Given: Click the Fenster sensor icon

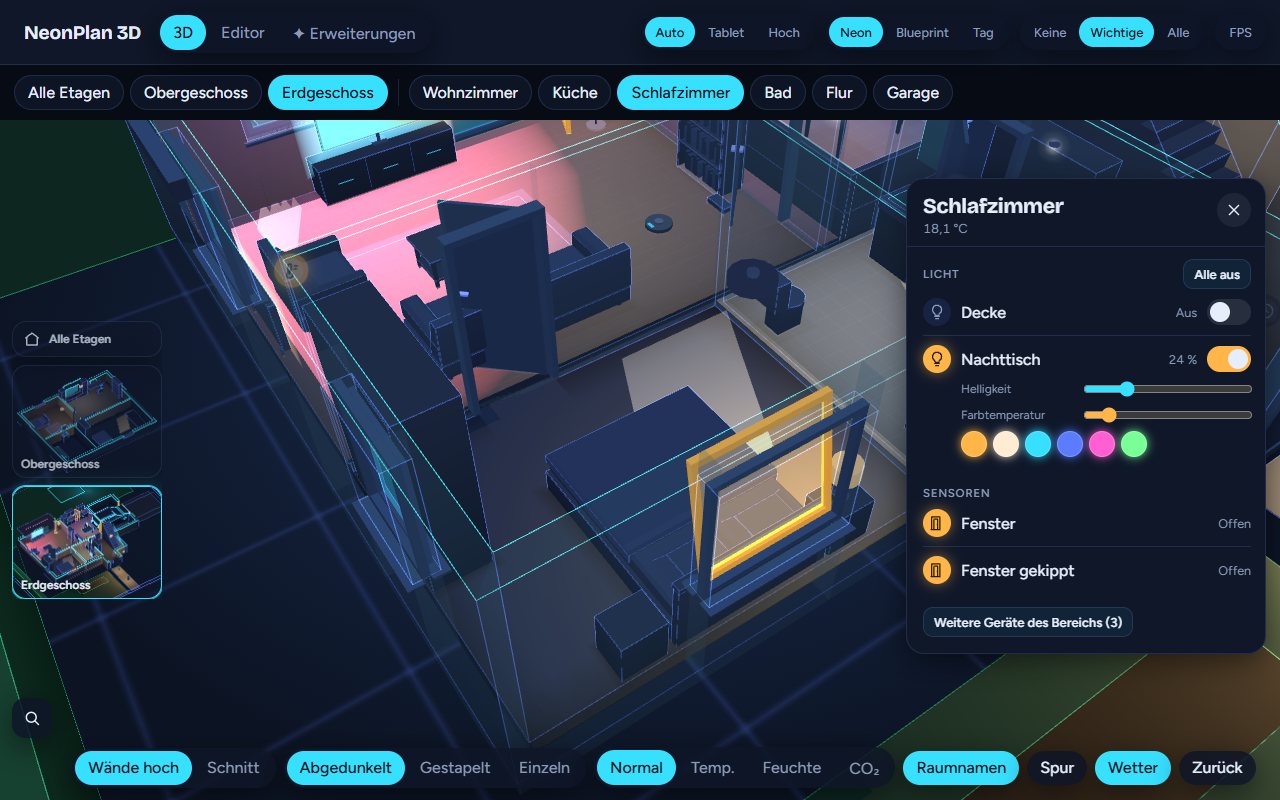Looking at the screenshot, I should click(x=937, y=523).
